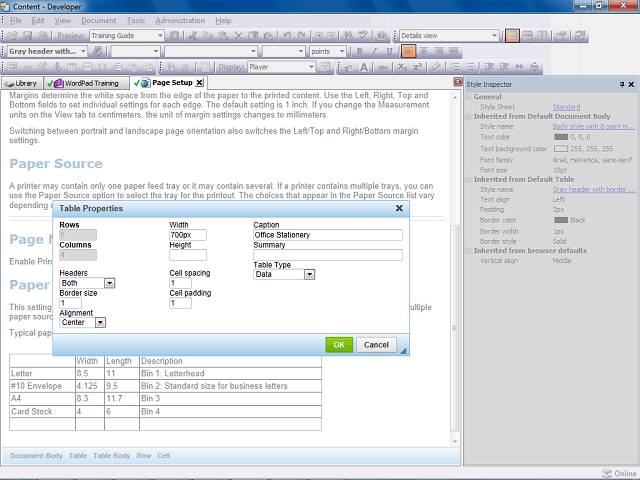640x480 pixels.
Task: Click the large A font icon
Action: click(364, 67)
